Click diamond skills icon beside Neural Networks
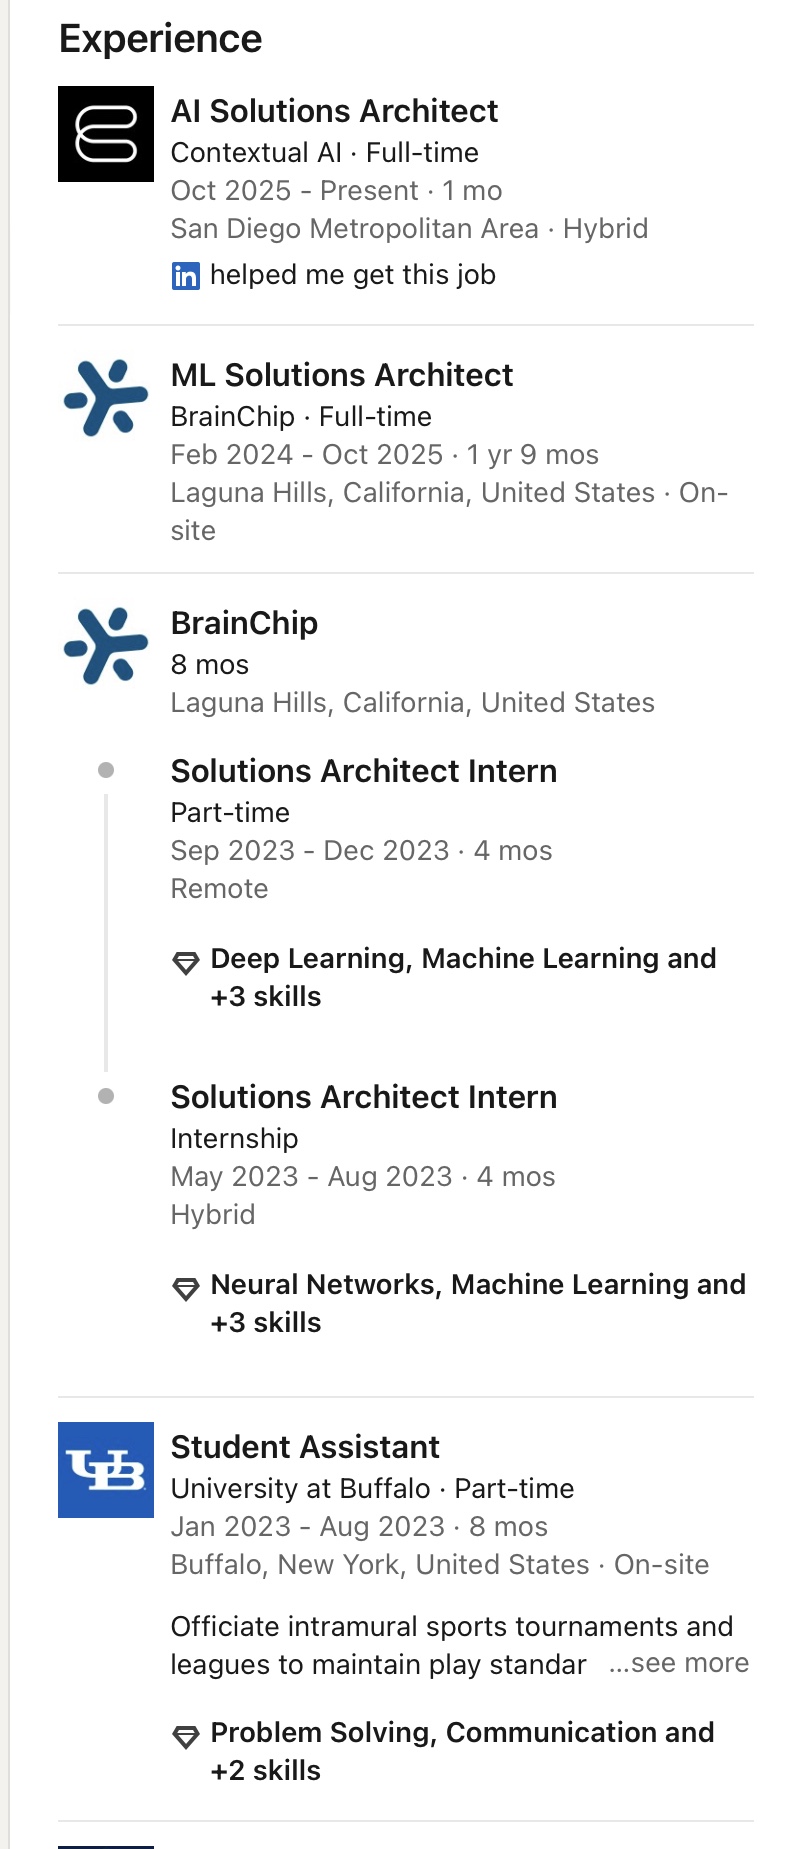This screenshot has width=800, height=1849. click(186, 1289)
